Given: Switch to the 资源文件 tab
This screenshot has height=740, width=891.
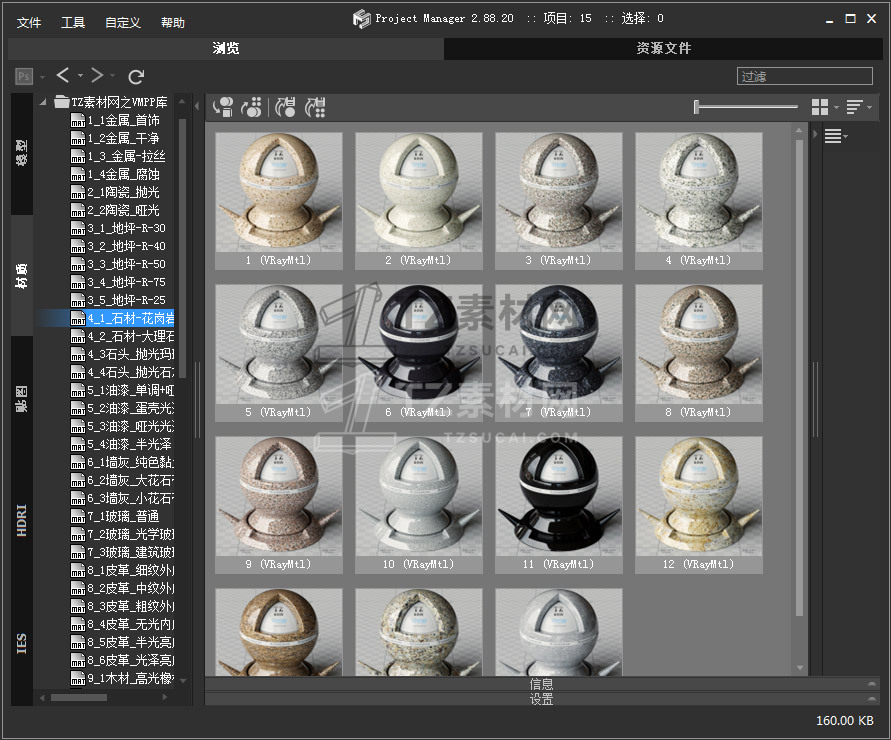Looking at the screenshot, I should click(663, 48).
